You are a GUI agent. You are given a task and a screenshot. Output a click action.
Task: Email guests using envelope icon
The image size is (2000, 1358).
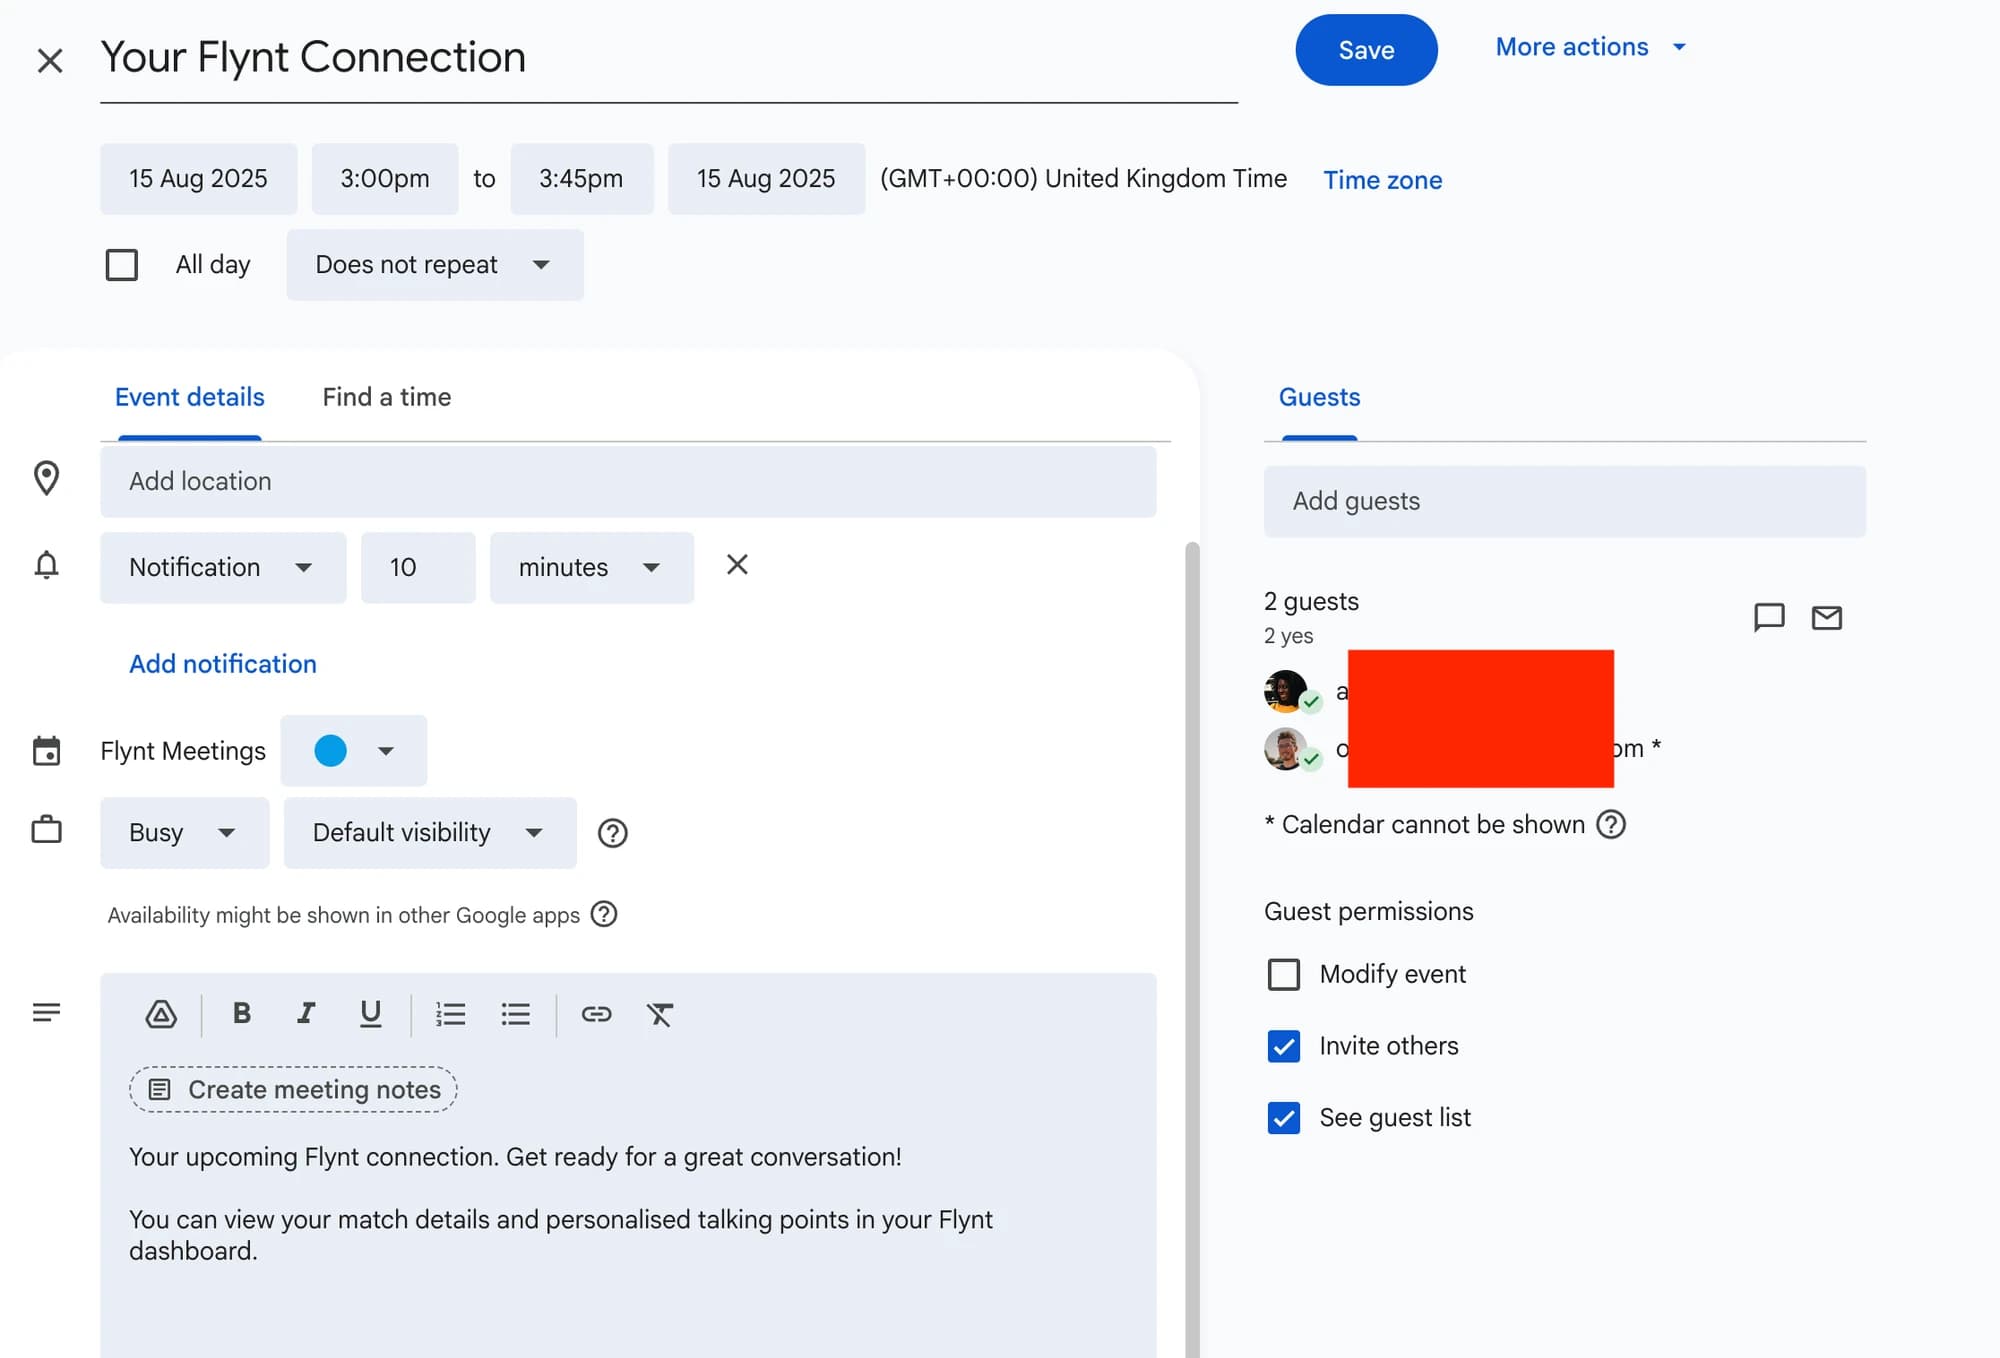pos(1826,617)
